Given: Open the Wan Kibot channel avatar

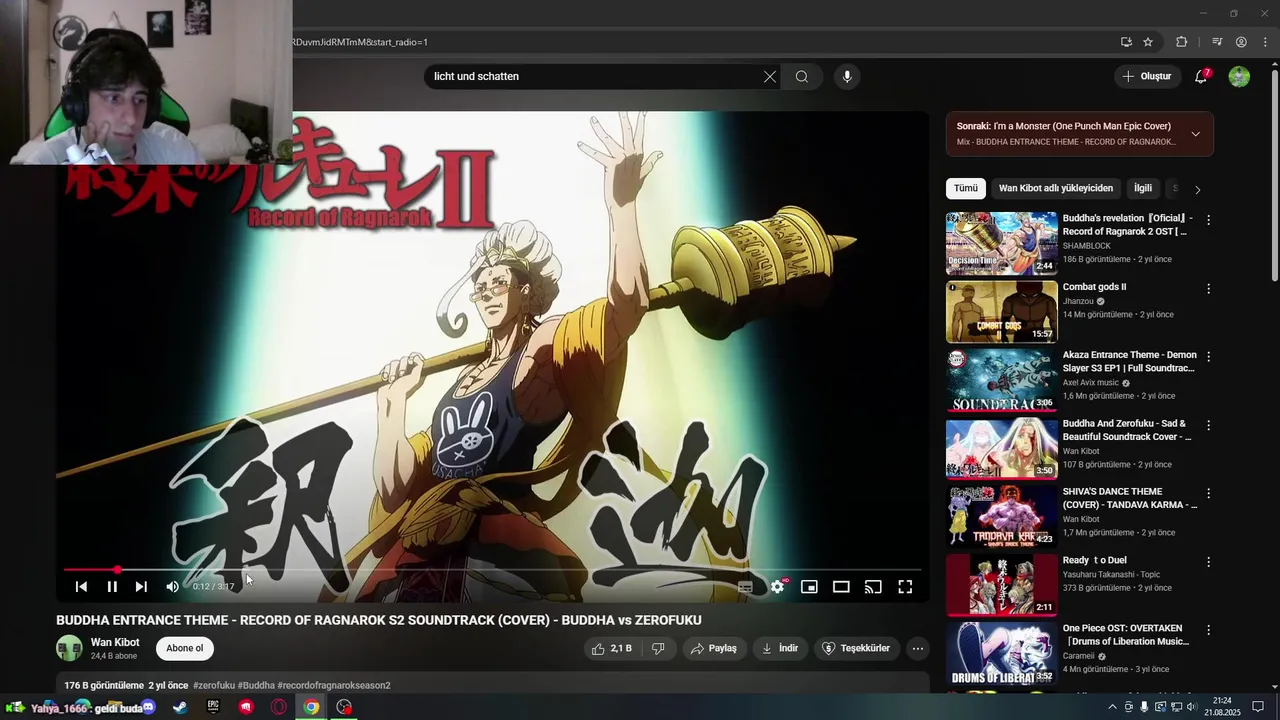Looking at the screenshot, I should (69, 648).
